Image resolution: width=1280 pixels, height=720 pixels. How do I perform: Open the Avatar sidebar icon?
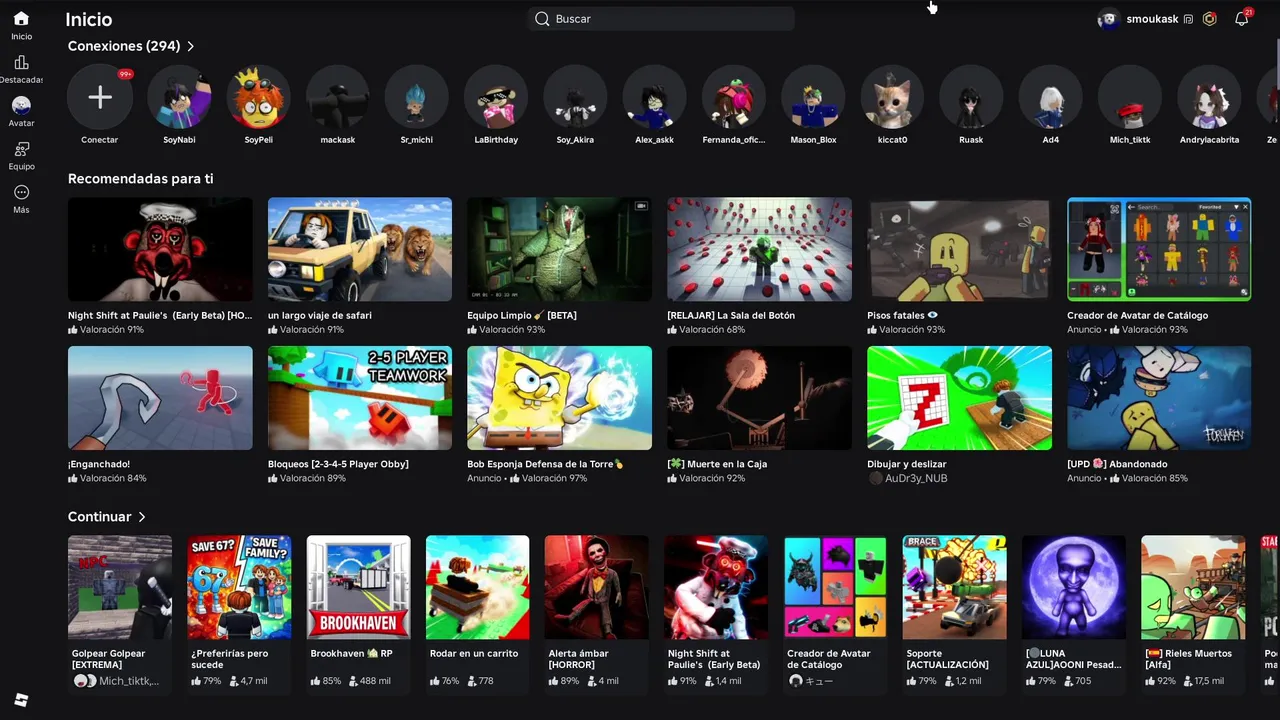(21, 105)
